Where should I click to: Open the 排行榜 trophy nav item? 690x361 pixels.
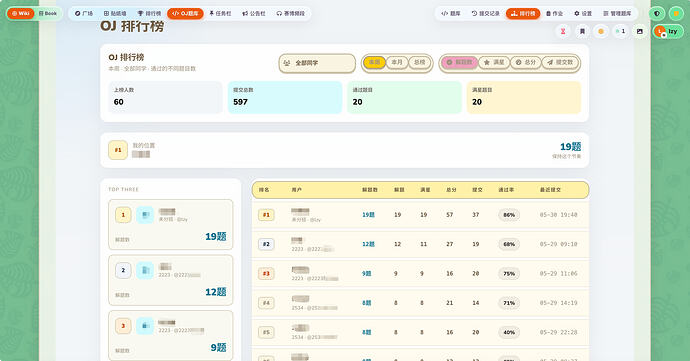coord(149,14)
